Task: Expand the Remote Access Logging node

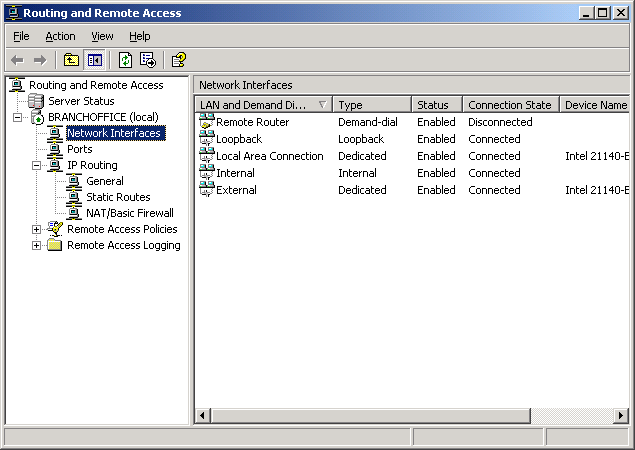Action: [x=36, y=245]
